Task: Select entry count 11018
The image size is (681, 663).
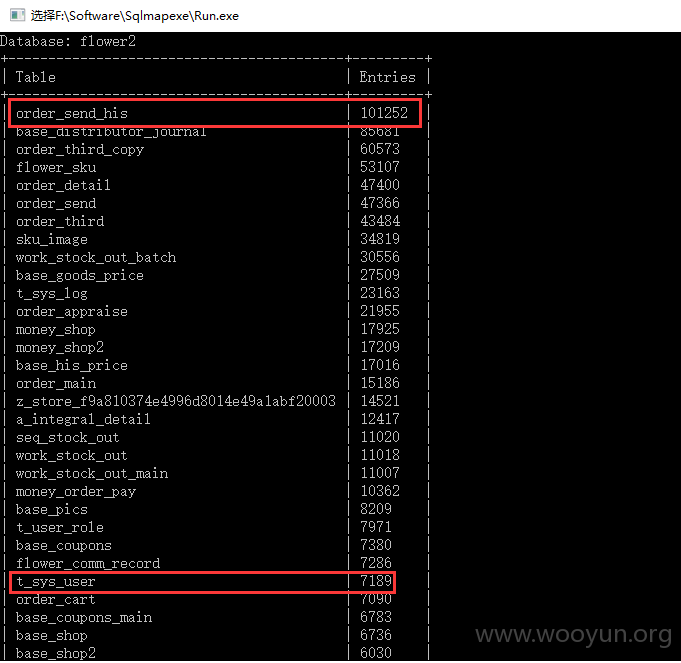Action: coord(380,455)
